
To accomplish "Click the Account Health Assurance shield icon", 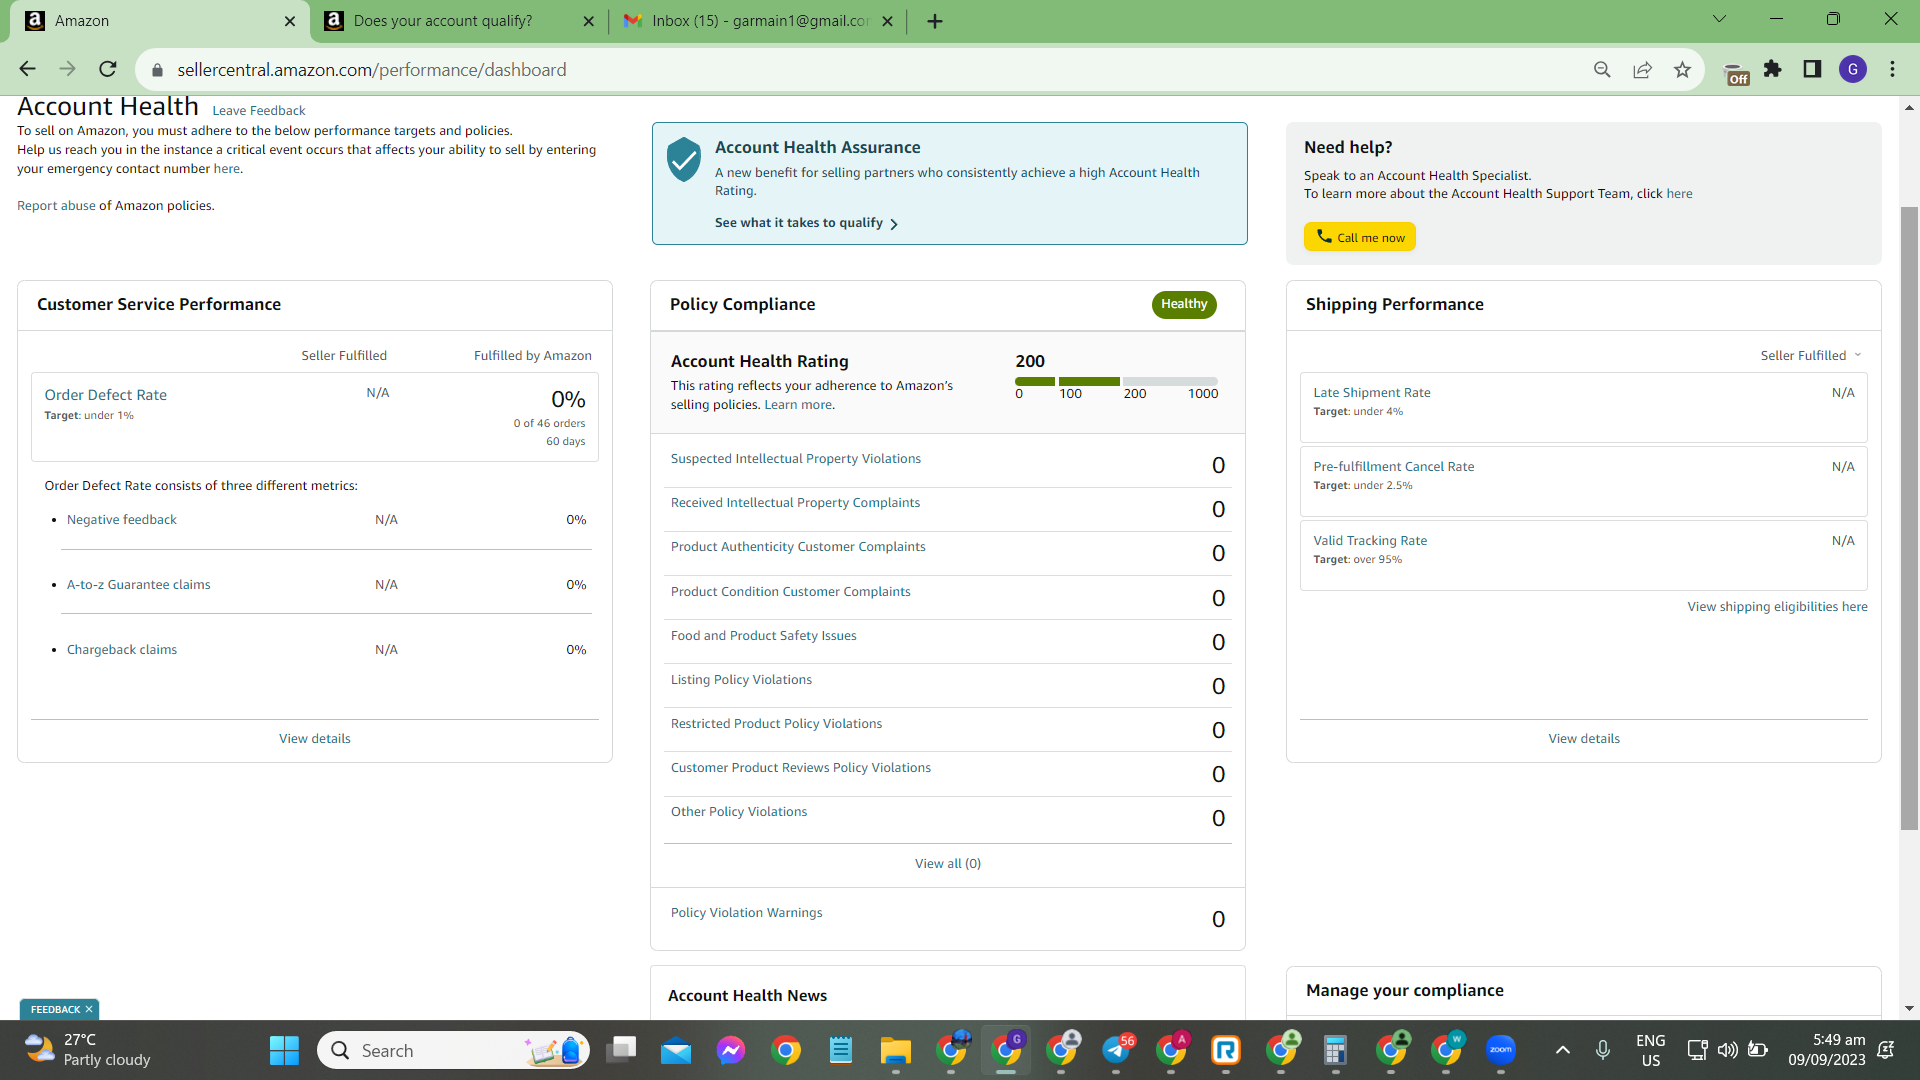I will 684,160.
